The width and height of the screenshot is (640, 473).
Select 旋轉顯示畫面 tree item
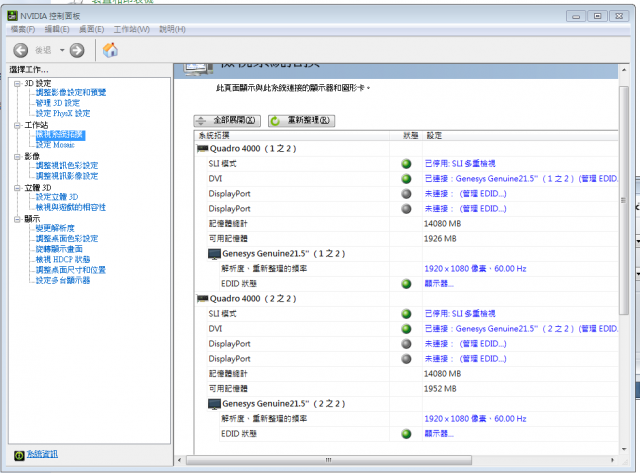[x=60, y=249]
